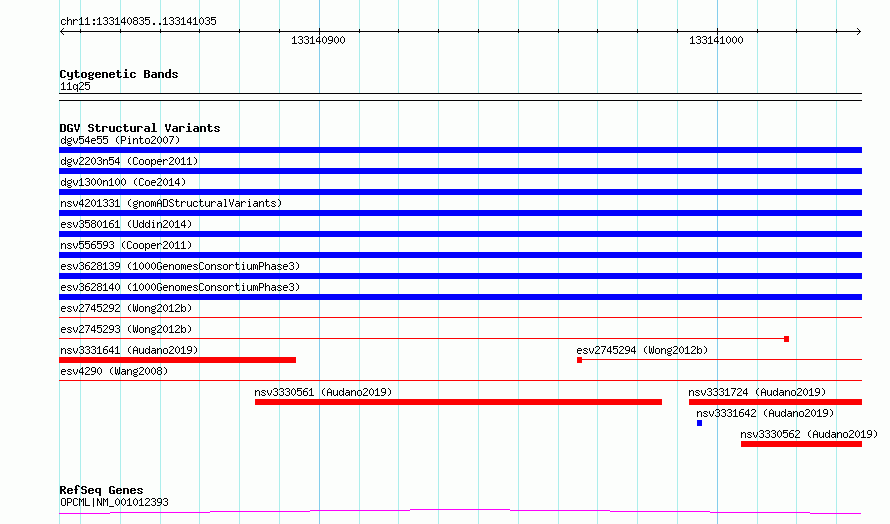Open esv4290 (Wang2008) variant label
Viewport: 890px width, 524px height.
click(114, 371)
